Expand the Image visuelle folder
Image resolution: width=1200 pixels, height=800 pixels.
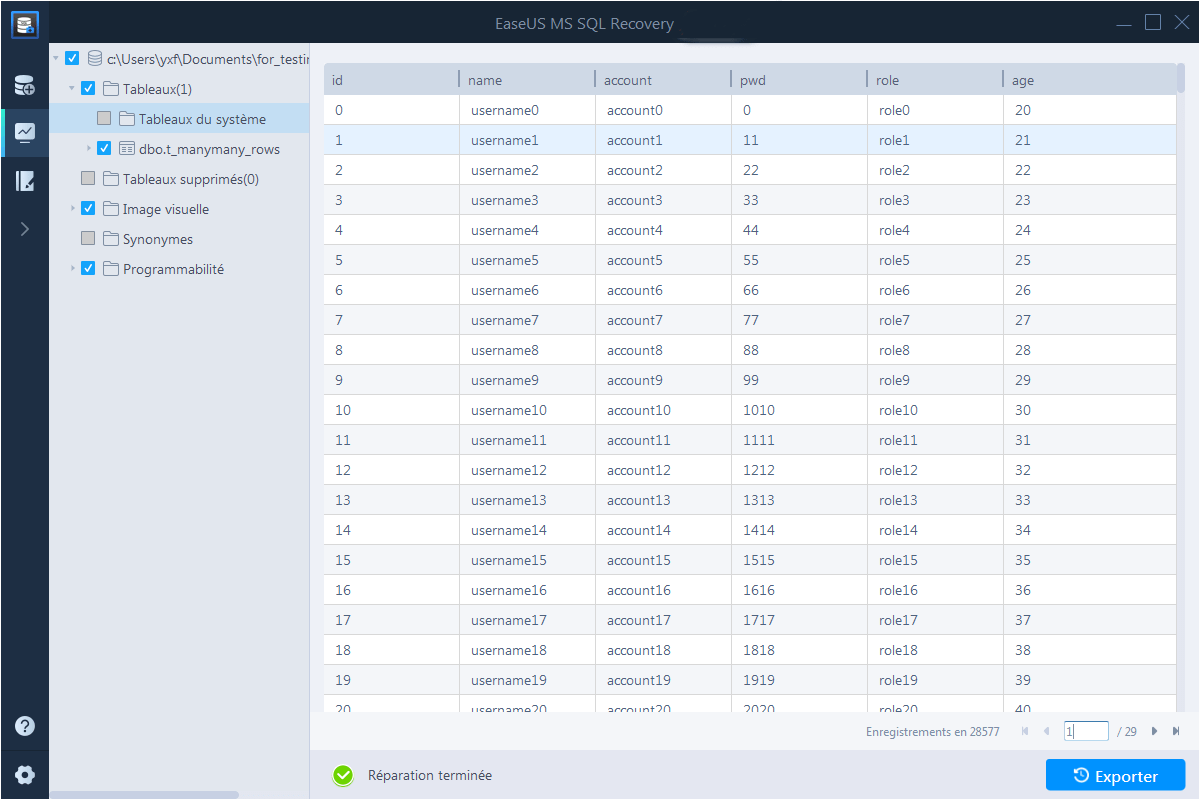72,209
